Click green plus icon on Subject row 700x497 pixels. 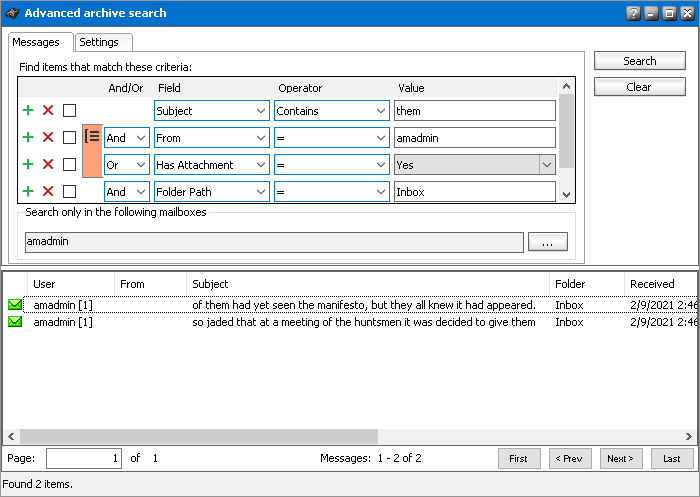(x=28, y=111)
